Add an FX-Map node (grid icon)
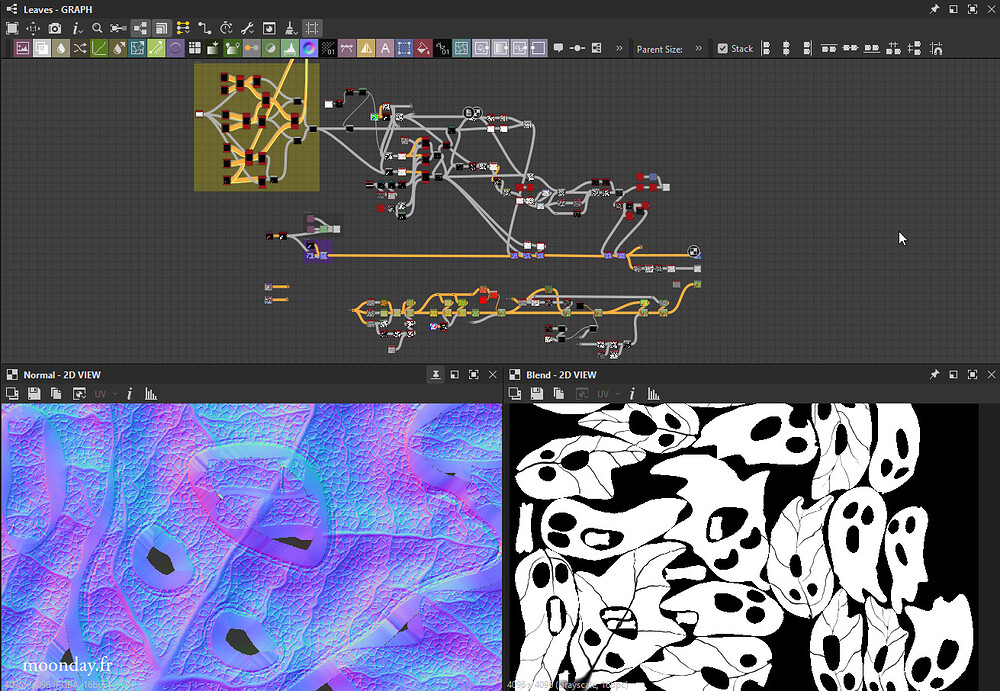 (195, 48)
